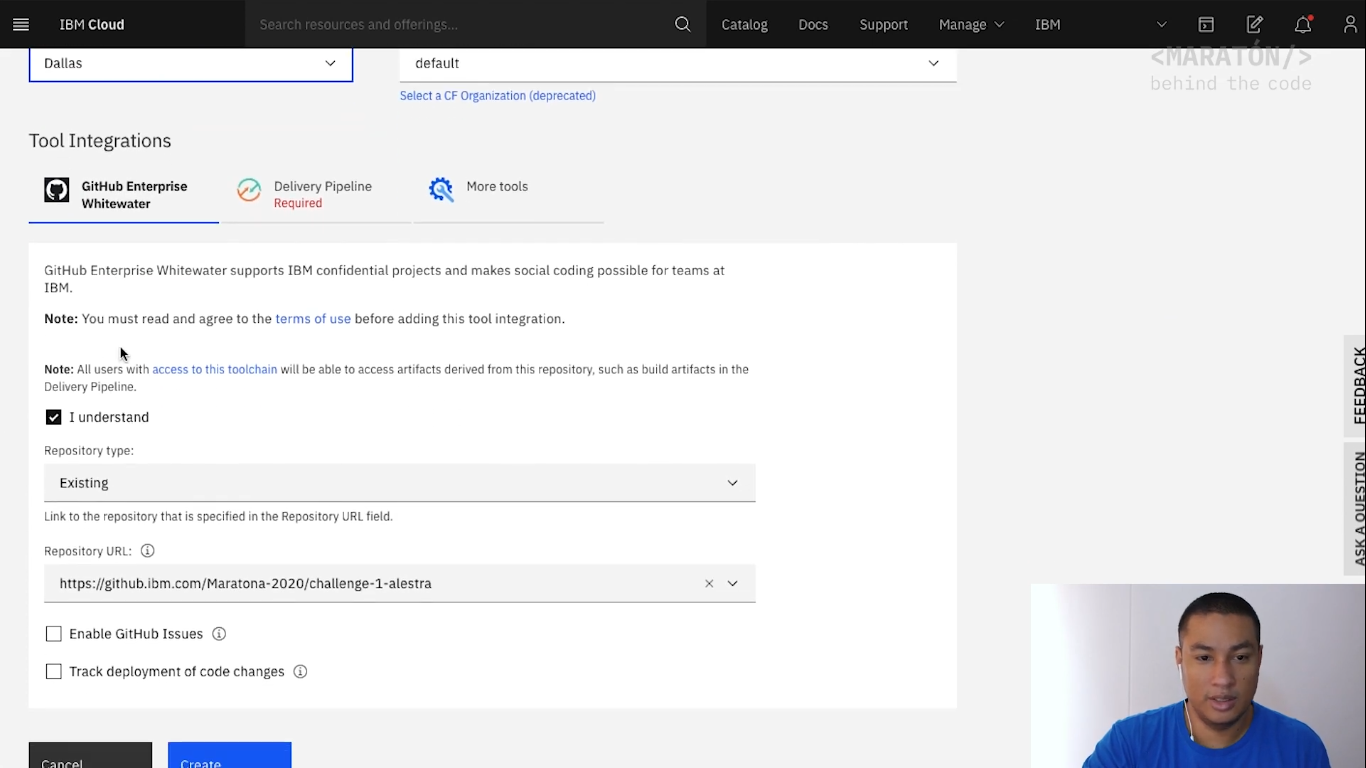Screen dimensions: 1366x768
Task: Open the Repository type Existing dropdown
Action: point(400,483)
